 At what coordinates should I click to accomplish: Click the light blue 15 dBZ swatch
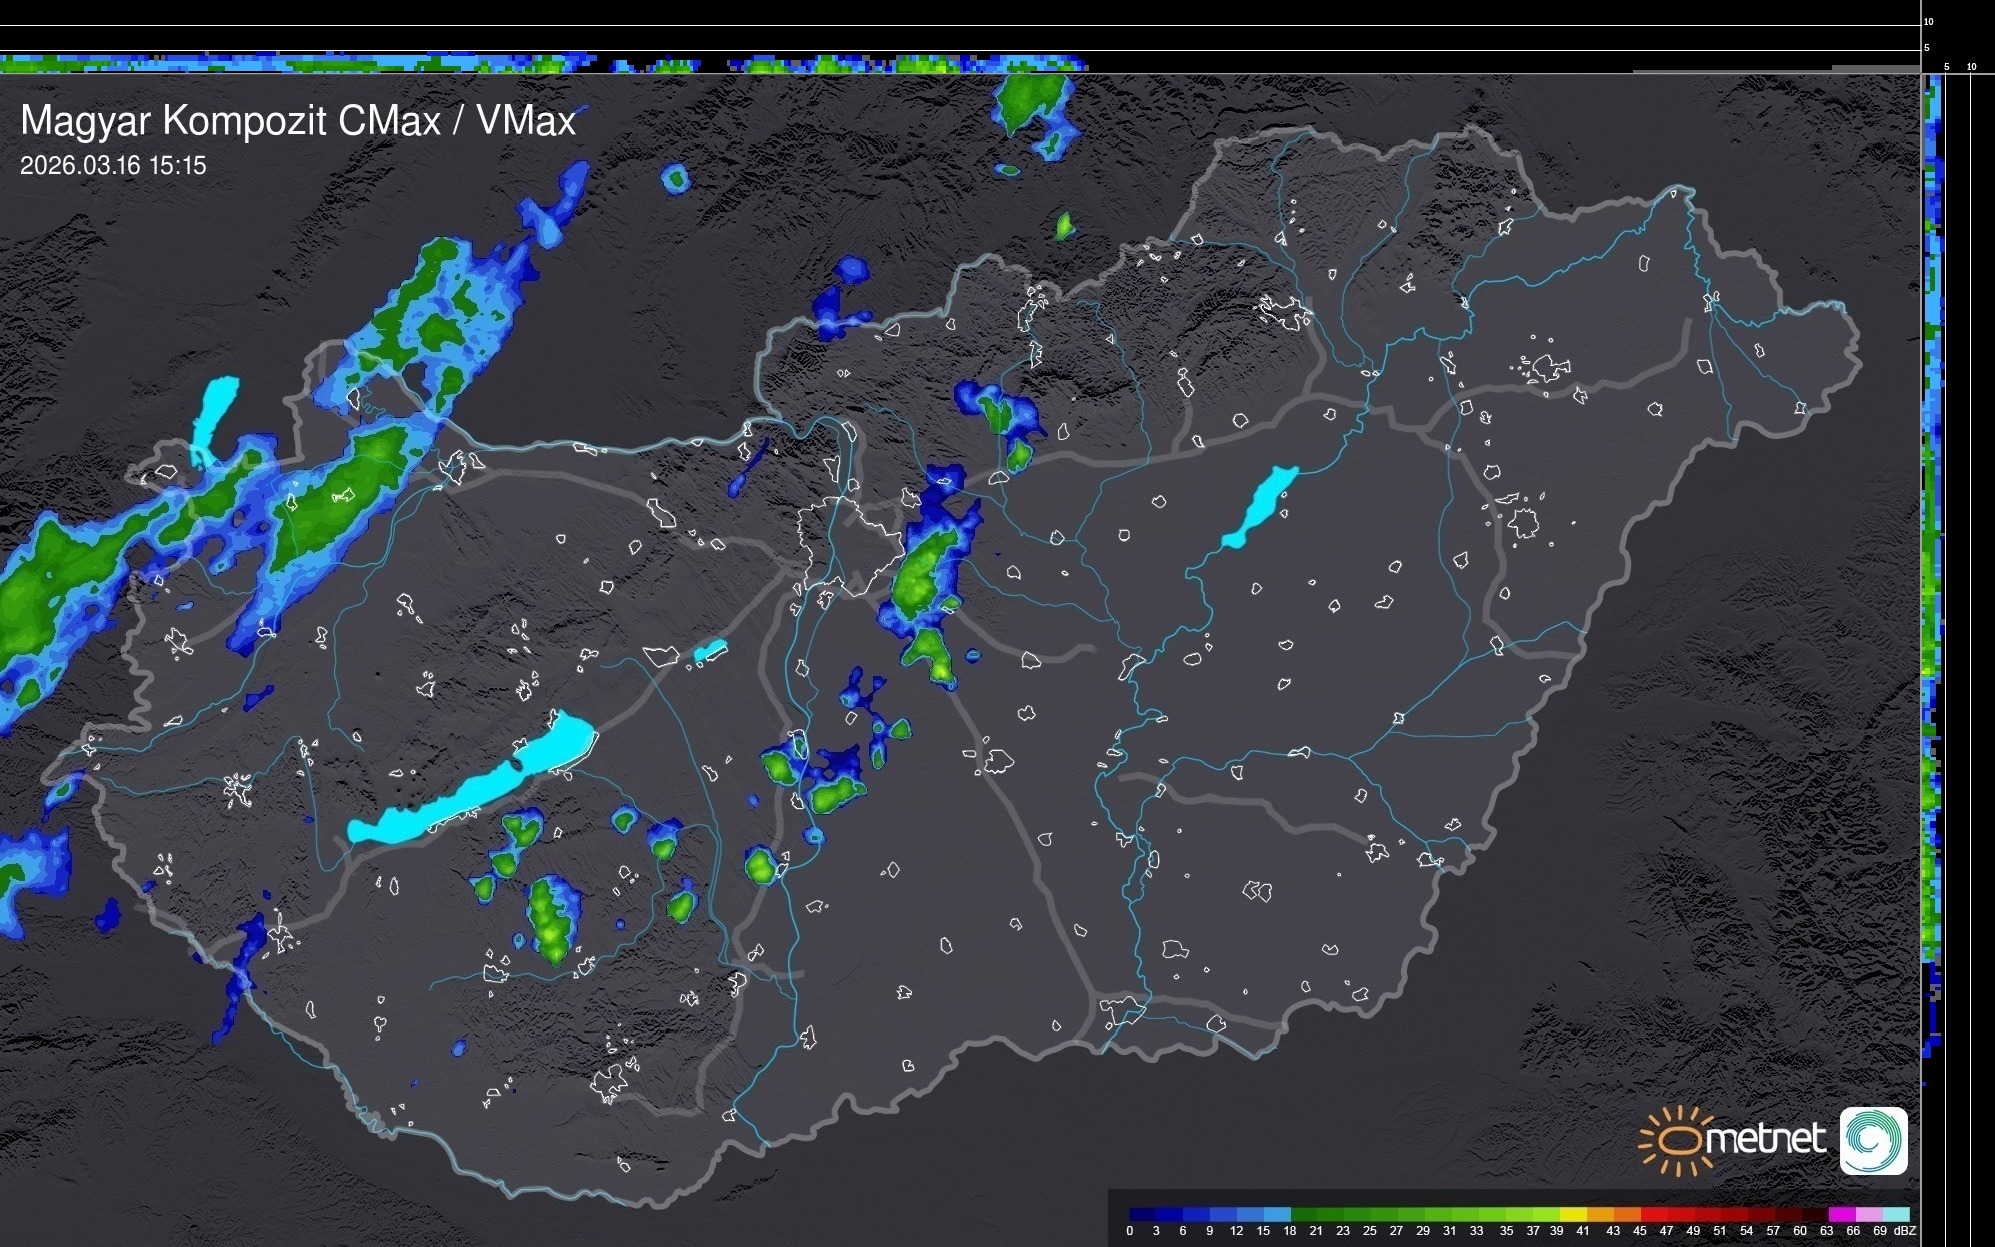(x=1277, y=1214)
